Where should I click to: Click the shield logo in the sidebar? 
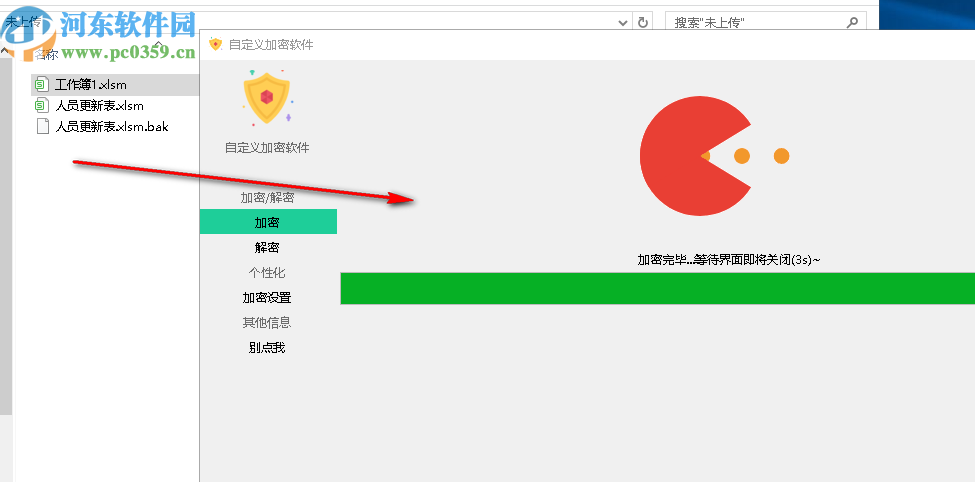pos(267,98)
